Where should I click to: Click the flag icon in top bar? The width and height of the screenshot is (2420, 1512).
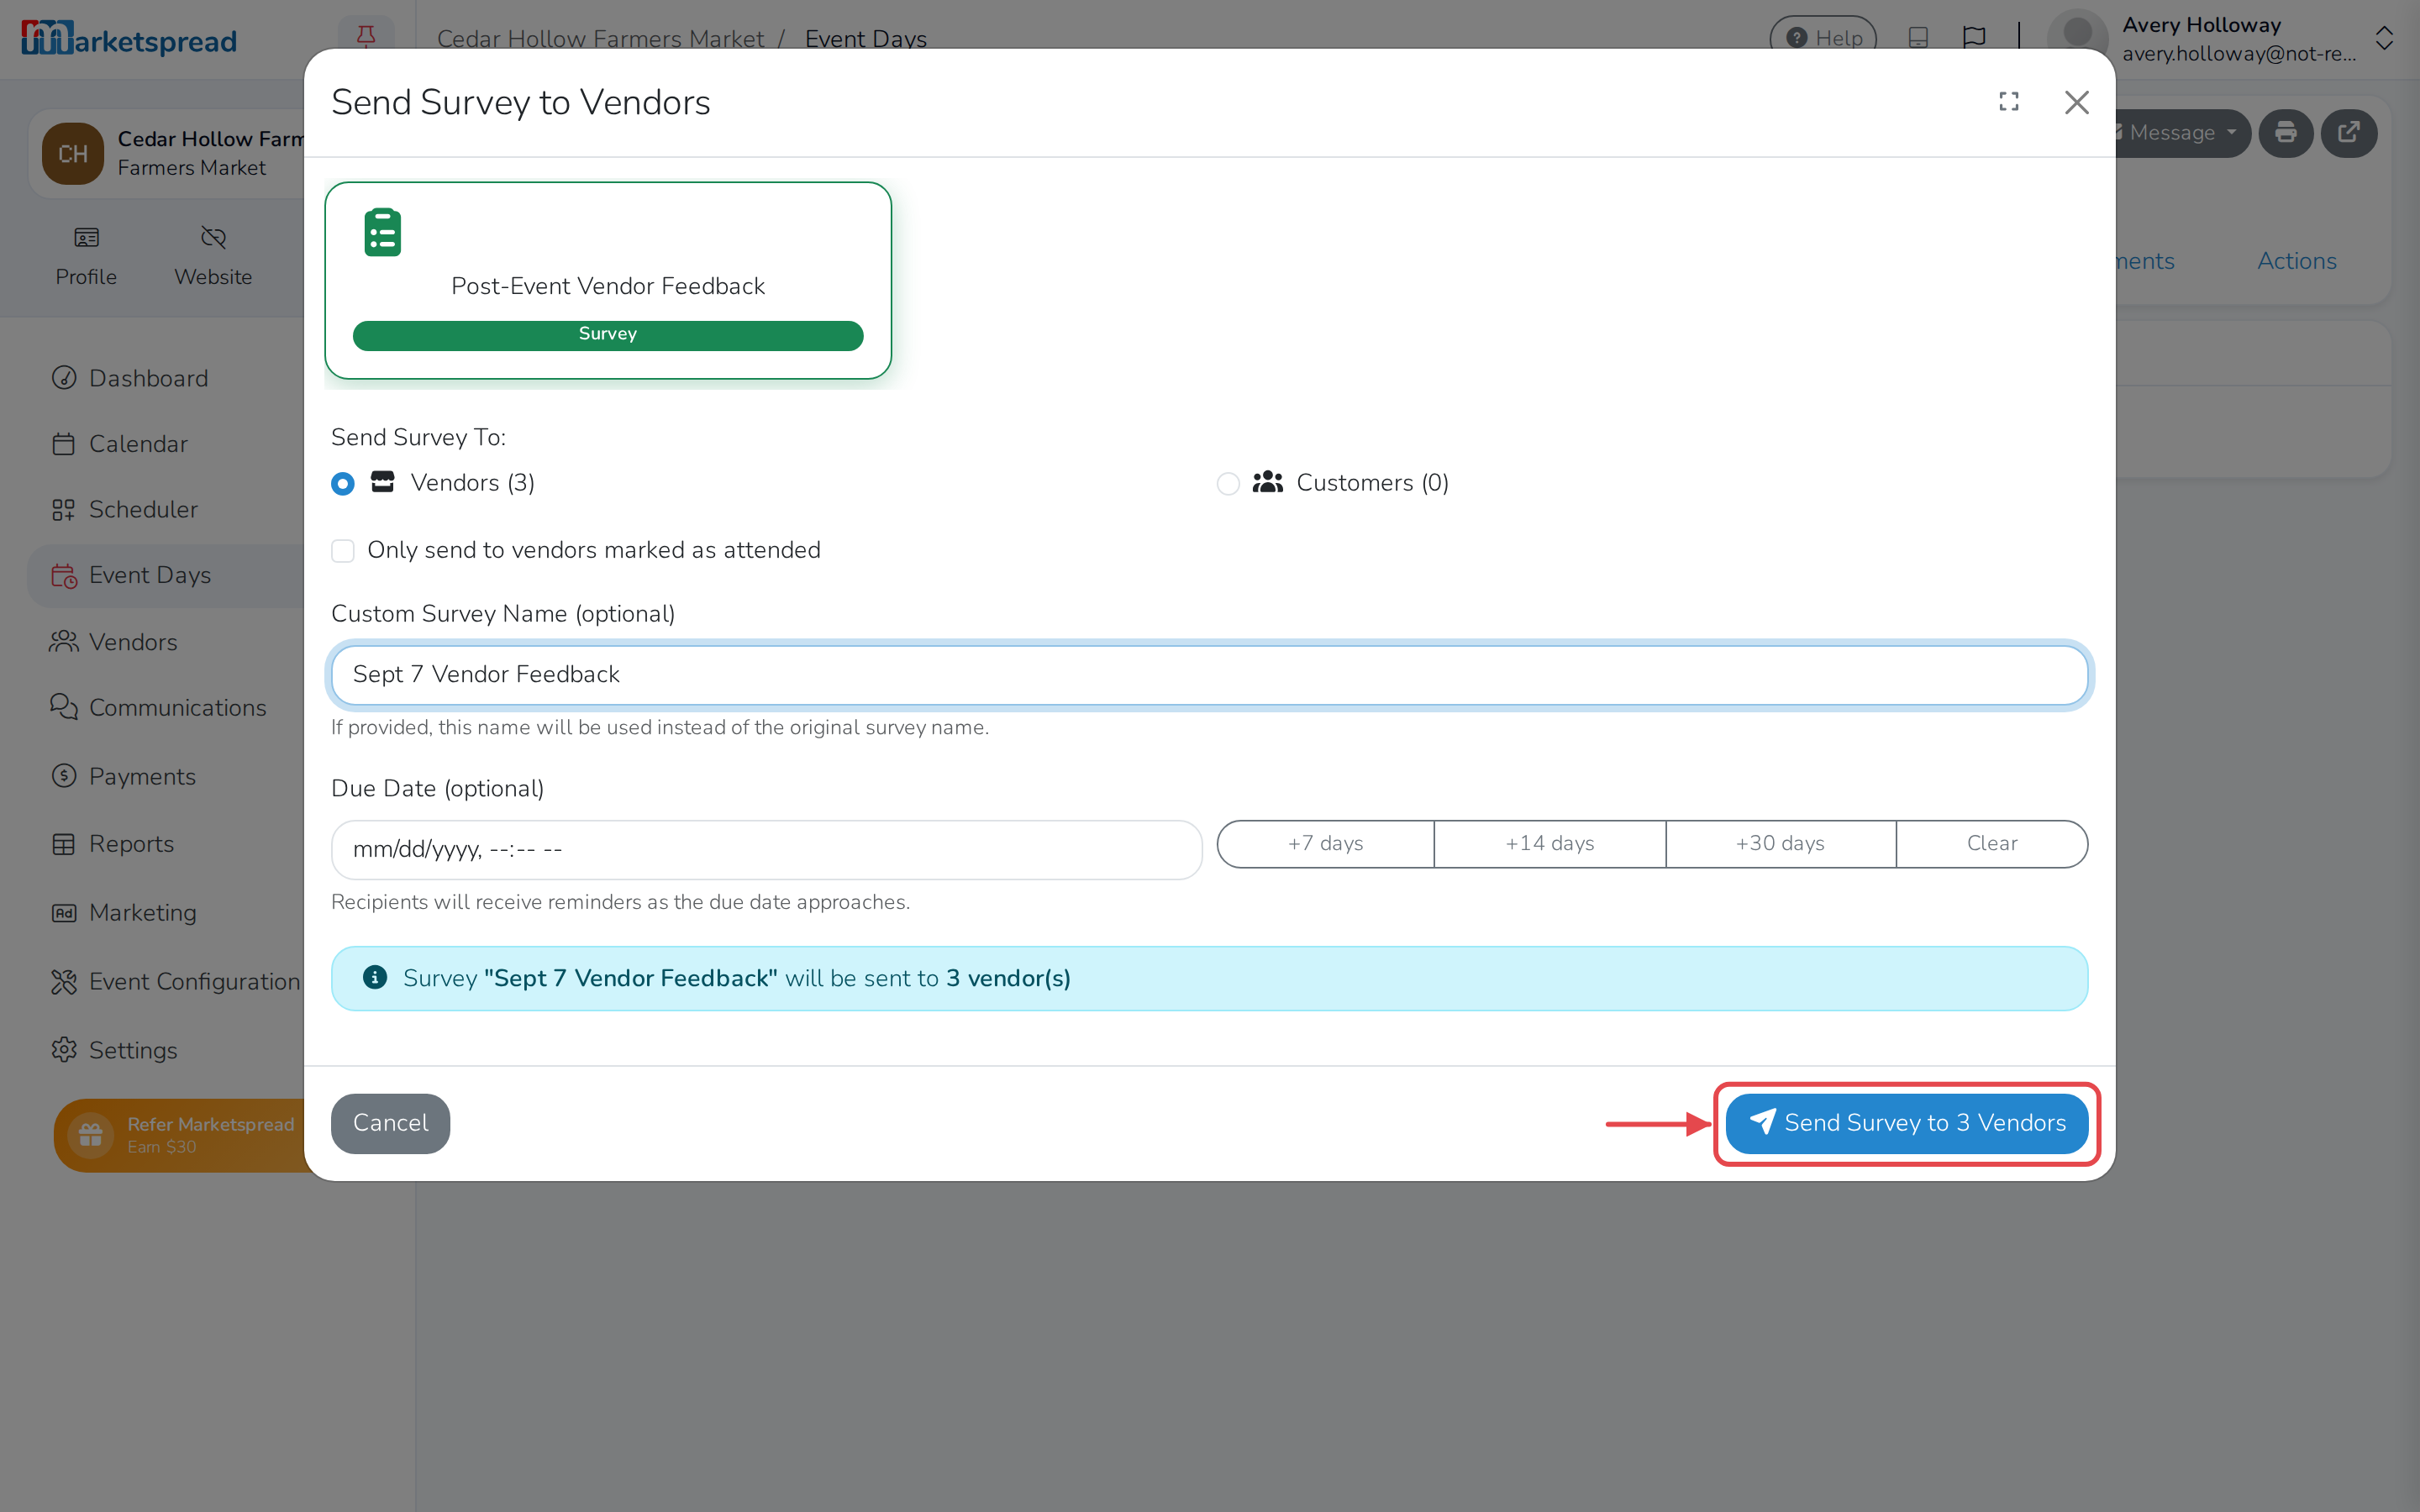click(x=1974, y=38)
